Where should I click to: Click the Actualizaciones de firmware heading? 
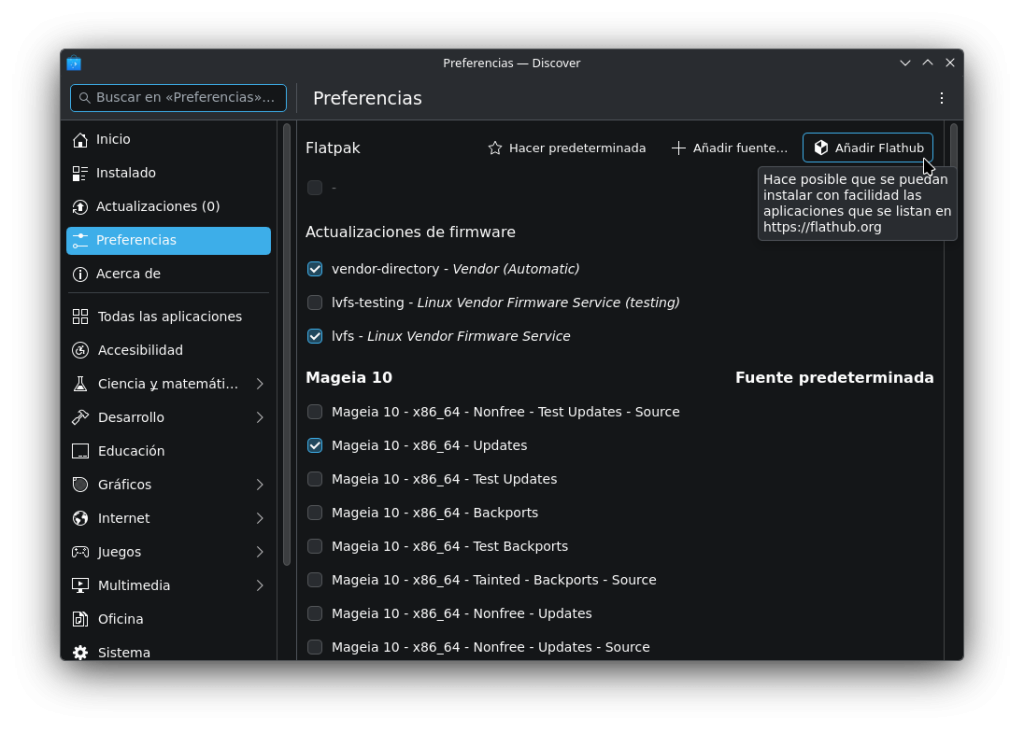(x=410, y=232)
